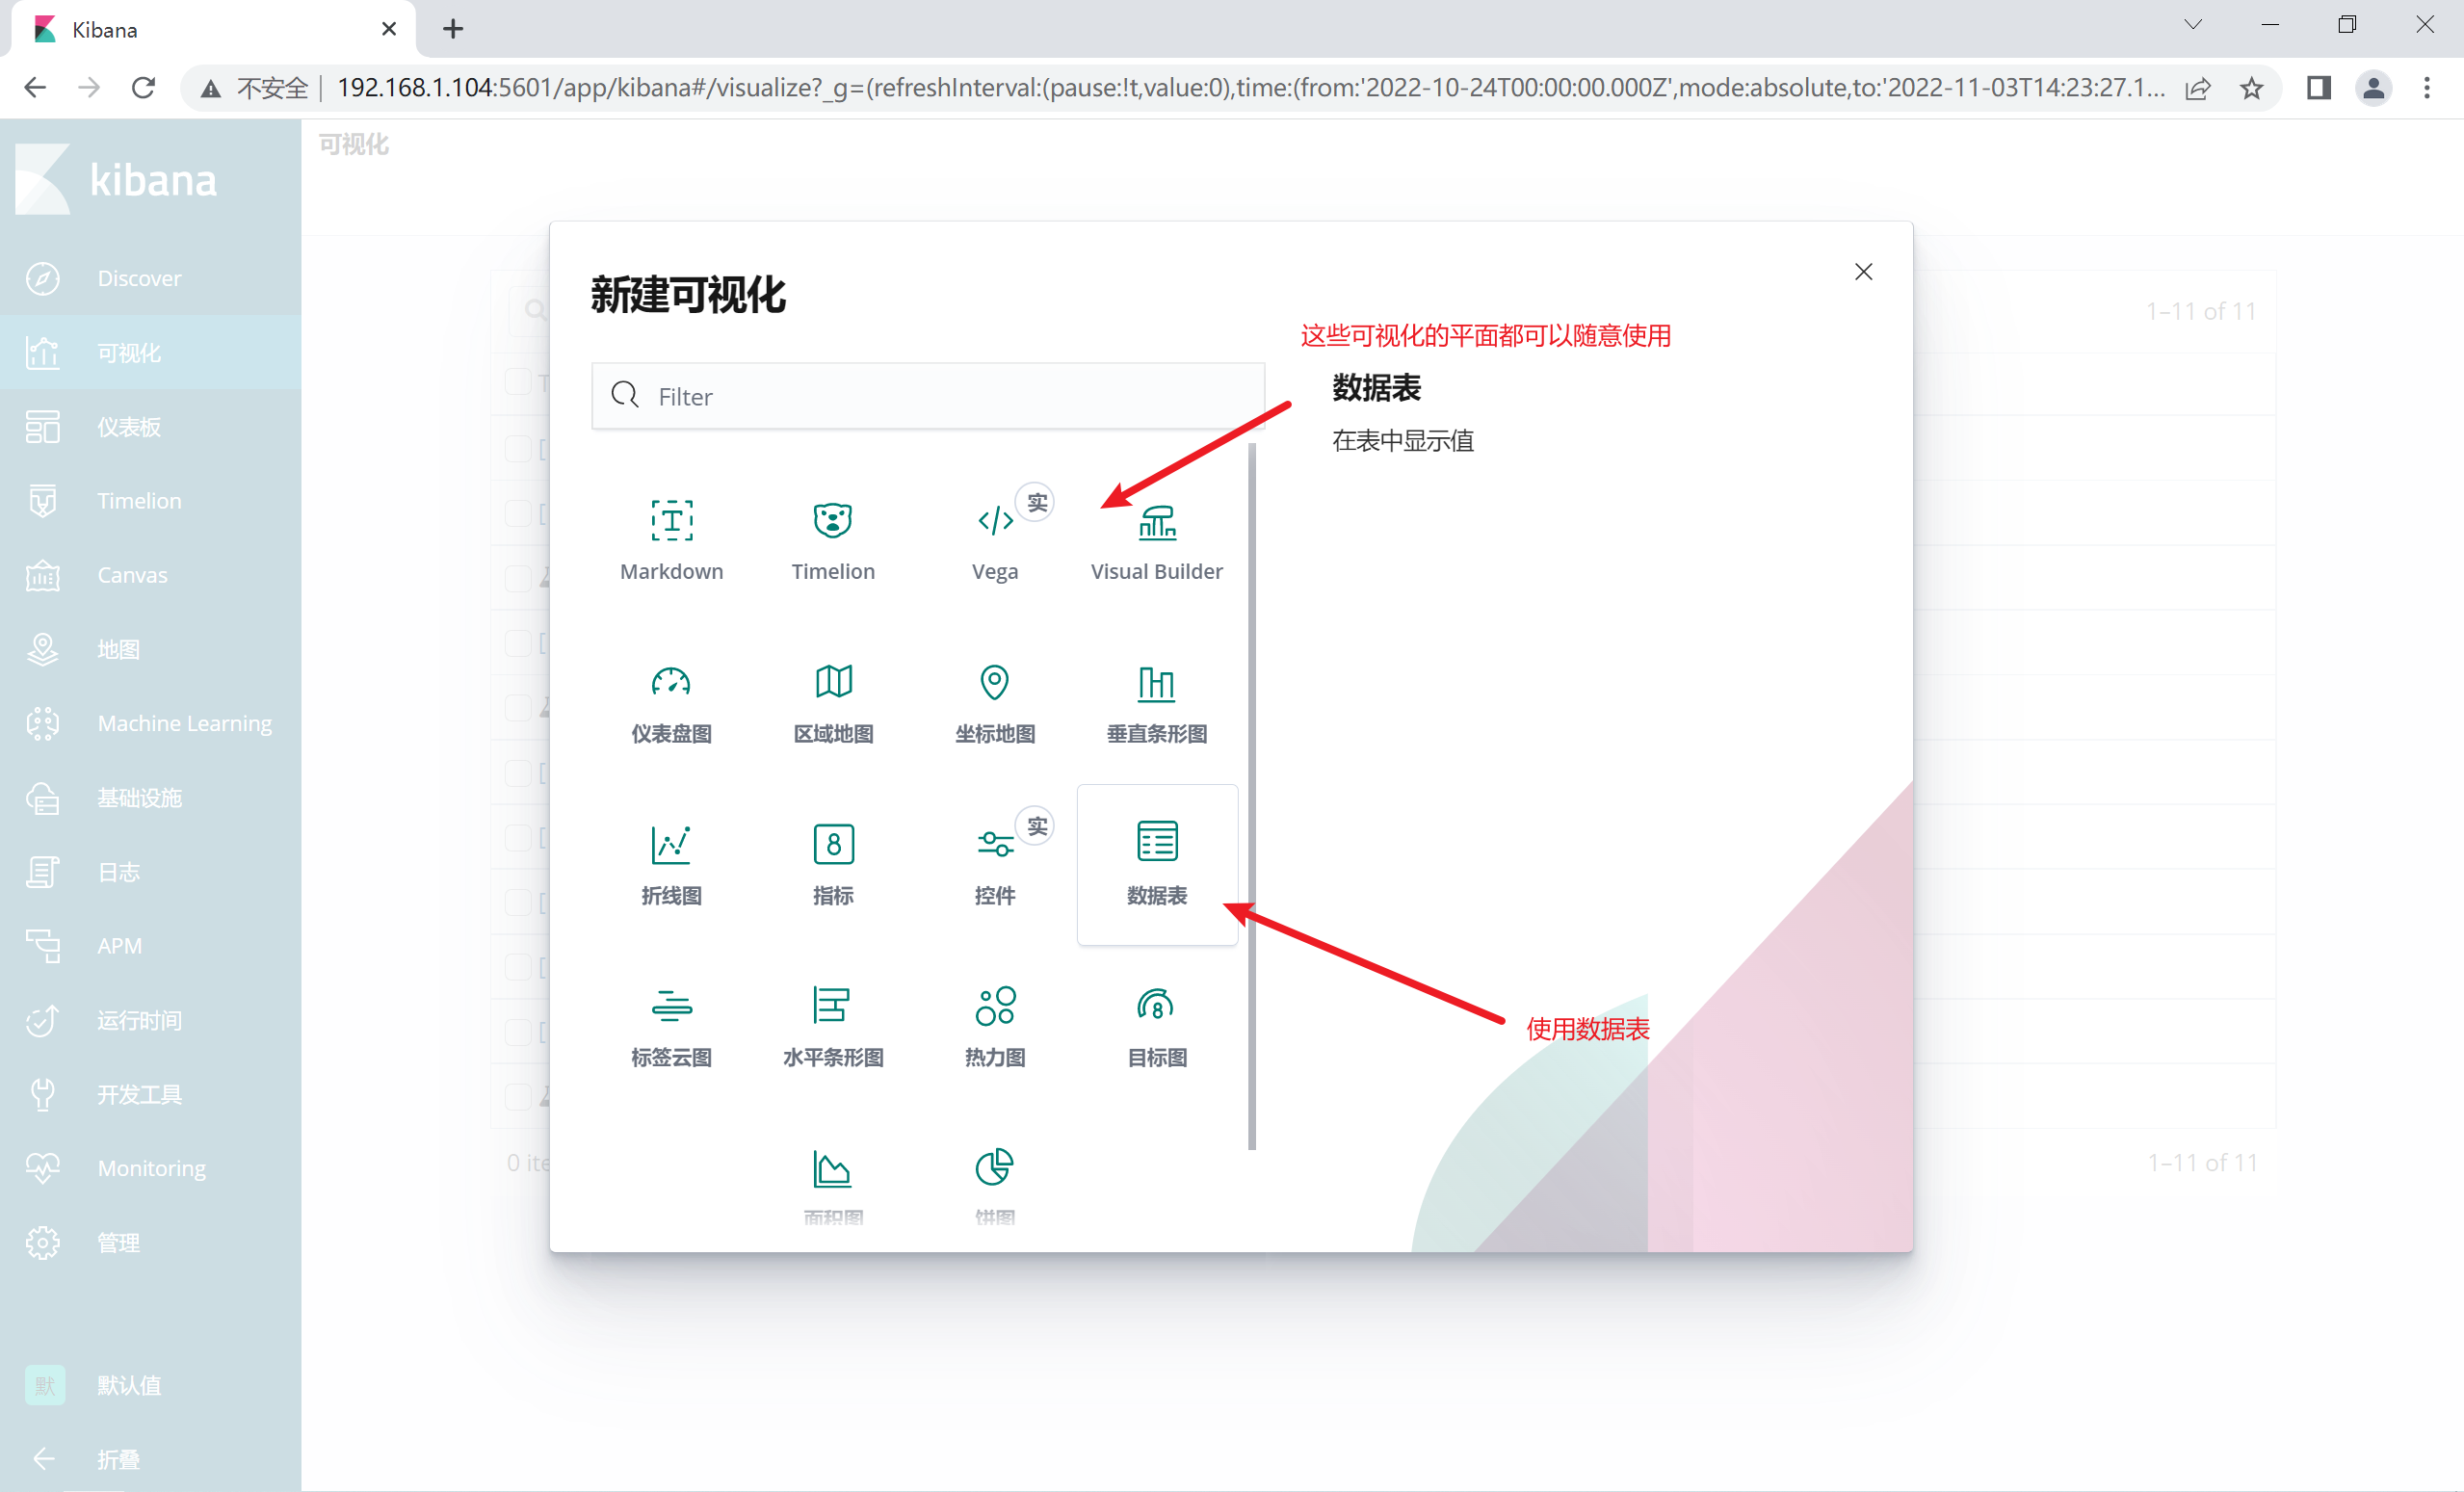
Task: Open 可视化 in the sidebar
Action: [x=150, y=352]
